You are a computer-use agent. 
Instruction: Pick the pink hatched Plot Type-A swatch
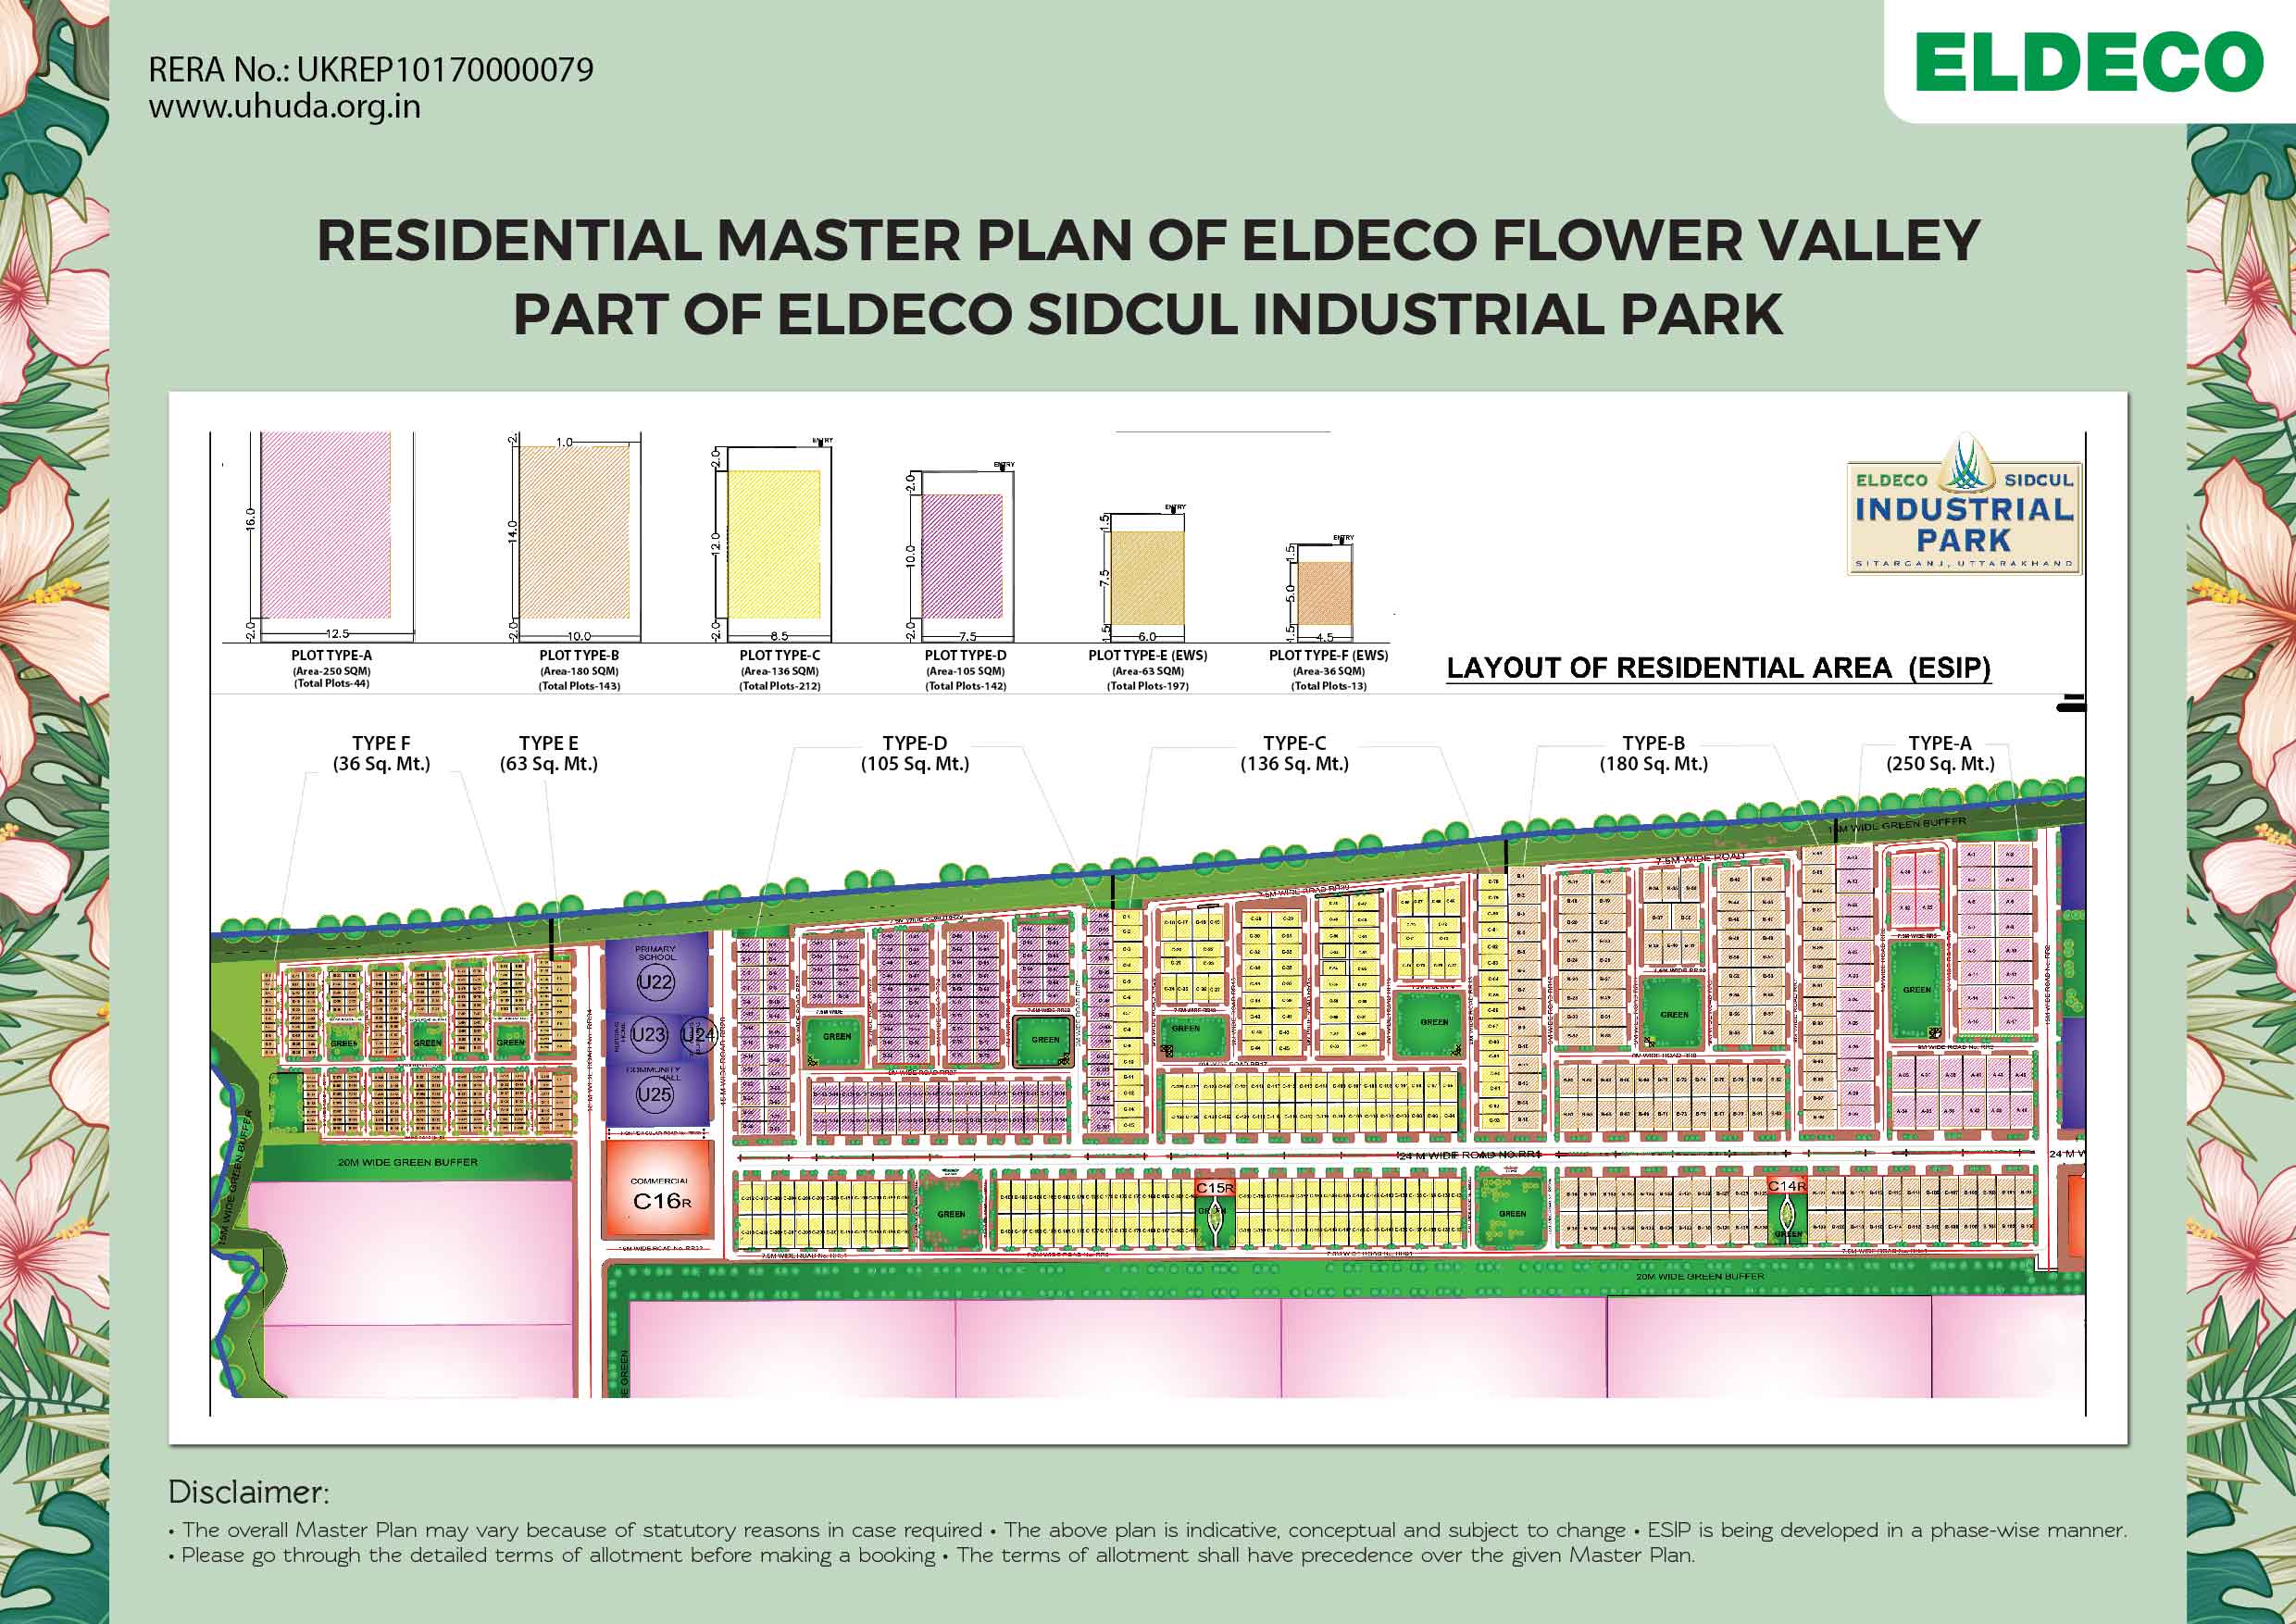[325, 525]
